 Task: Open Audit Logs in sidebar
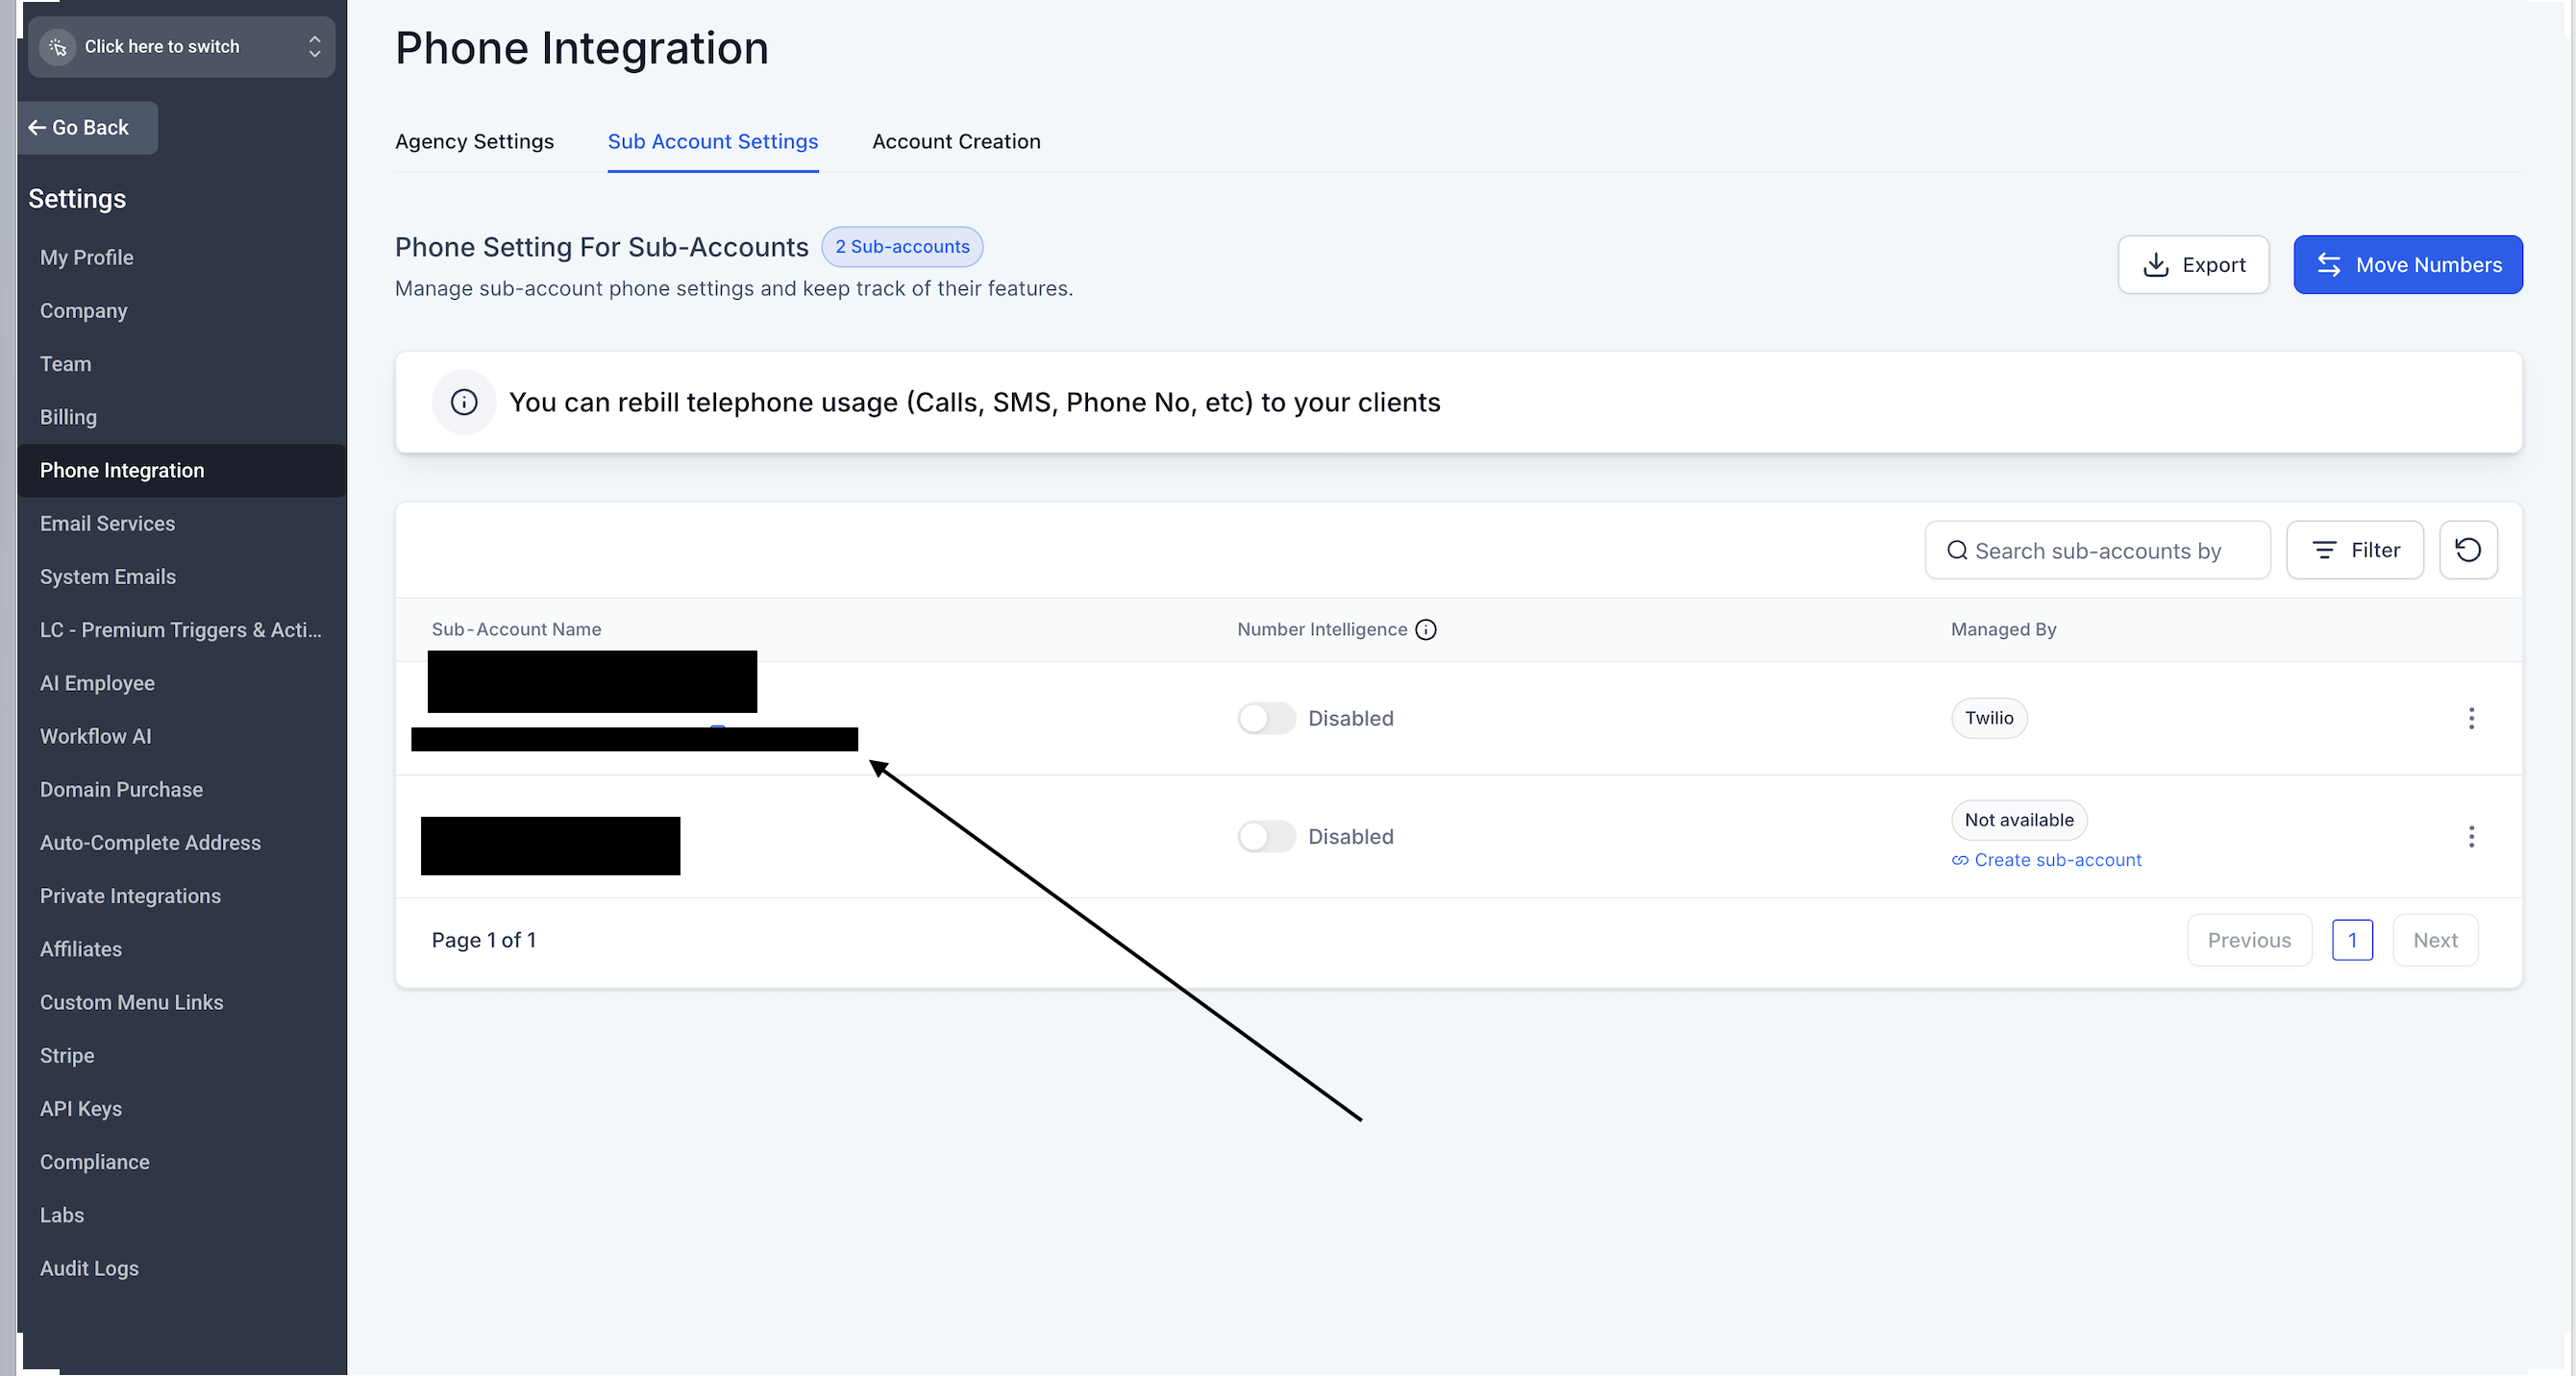(89, 1268)
